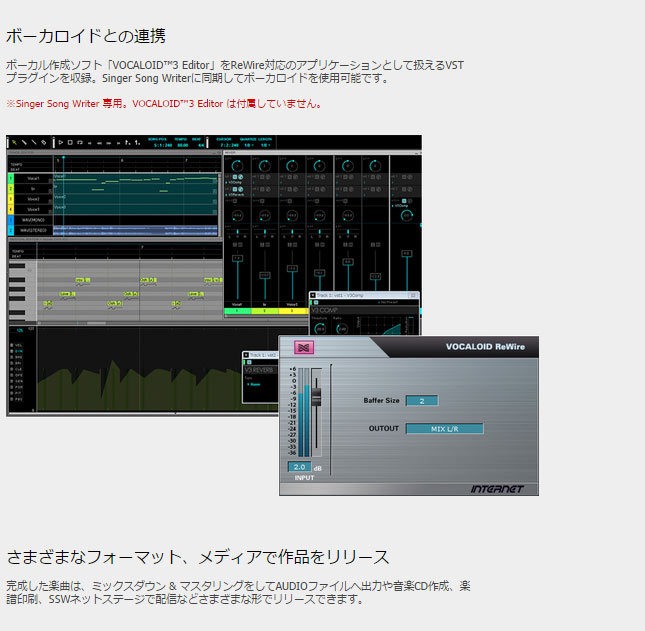Click the Vocal1 channel pan slider
The image size is (645, 631).
[237, 232]
